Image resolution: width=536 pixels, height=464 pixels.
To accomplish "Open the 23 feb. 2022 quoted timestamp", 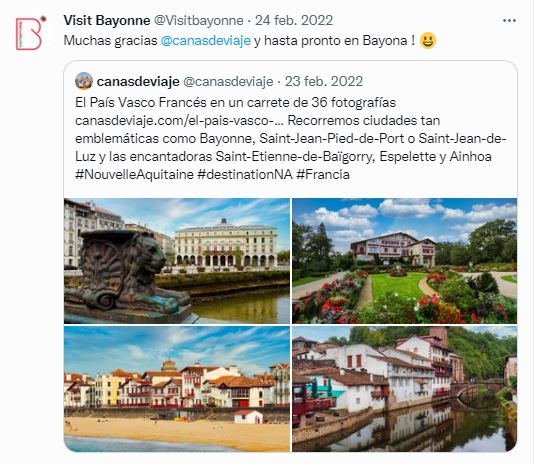I will point(324,82).
